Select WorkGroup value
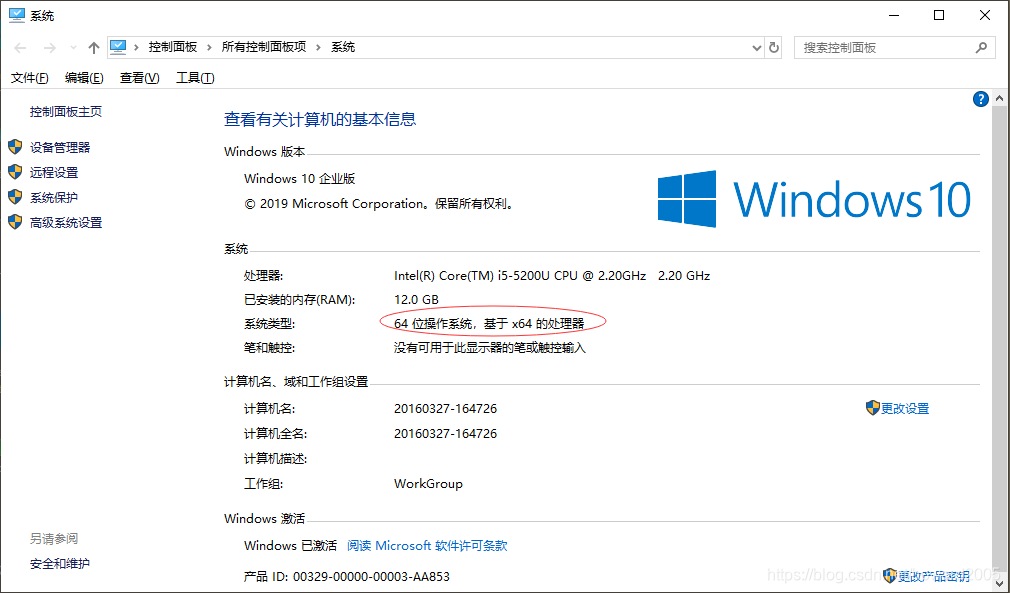 point(428,484)
